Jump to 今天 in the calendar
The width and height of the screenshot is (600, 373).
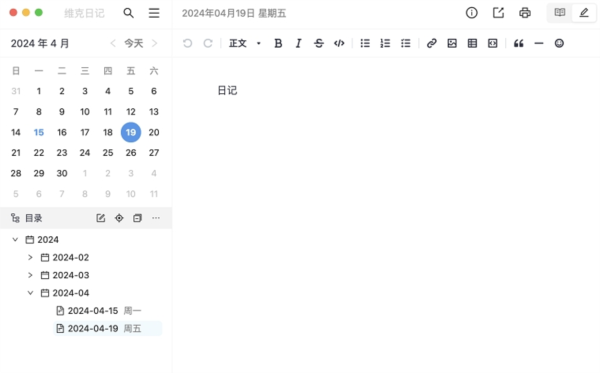(x=134, y=43)
